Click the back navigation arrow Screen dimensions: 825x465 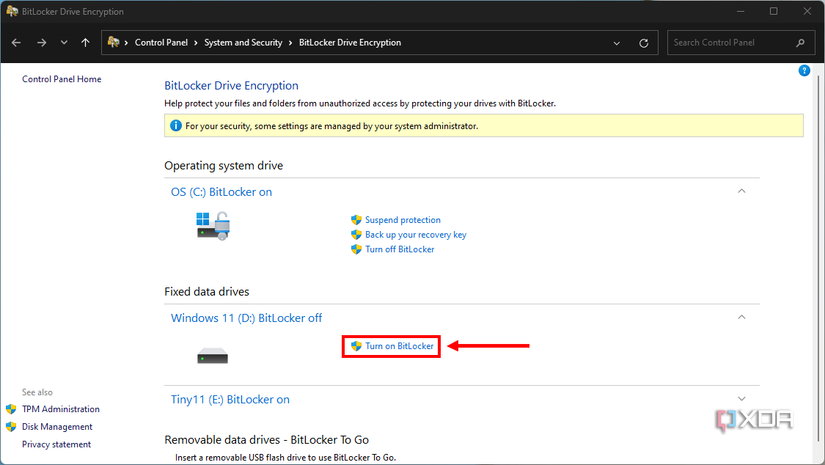tap(17, 43)
